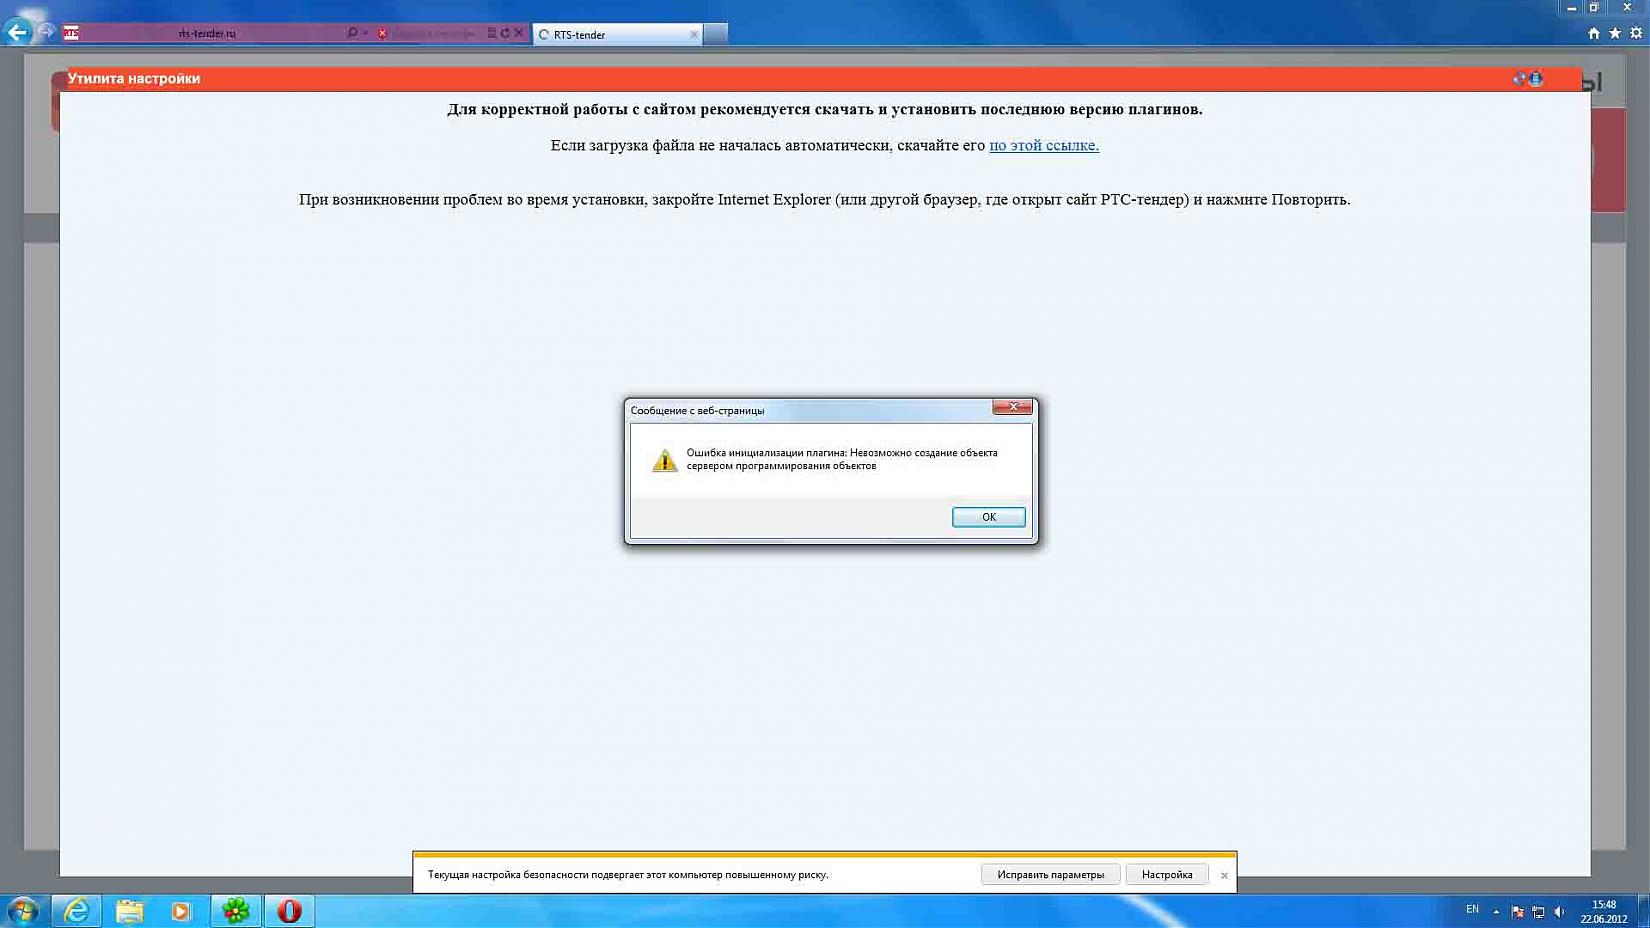Viewport: 1650px width, 928px height.
Task: Open the Action Center flag icon
Action: pyautogui.click(x=1518, y=911)
